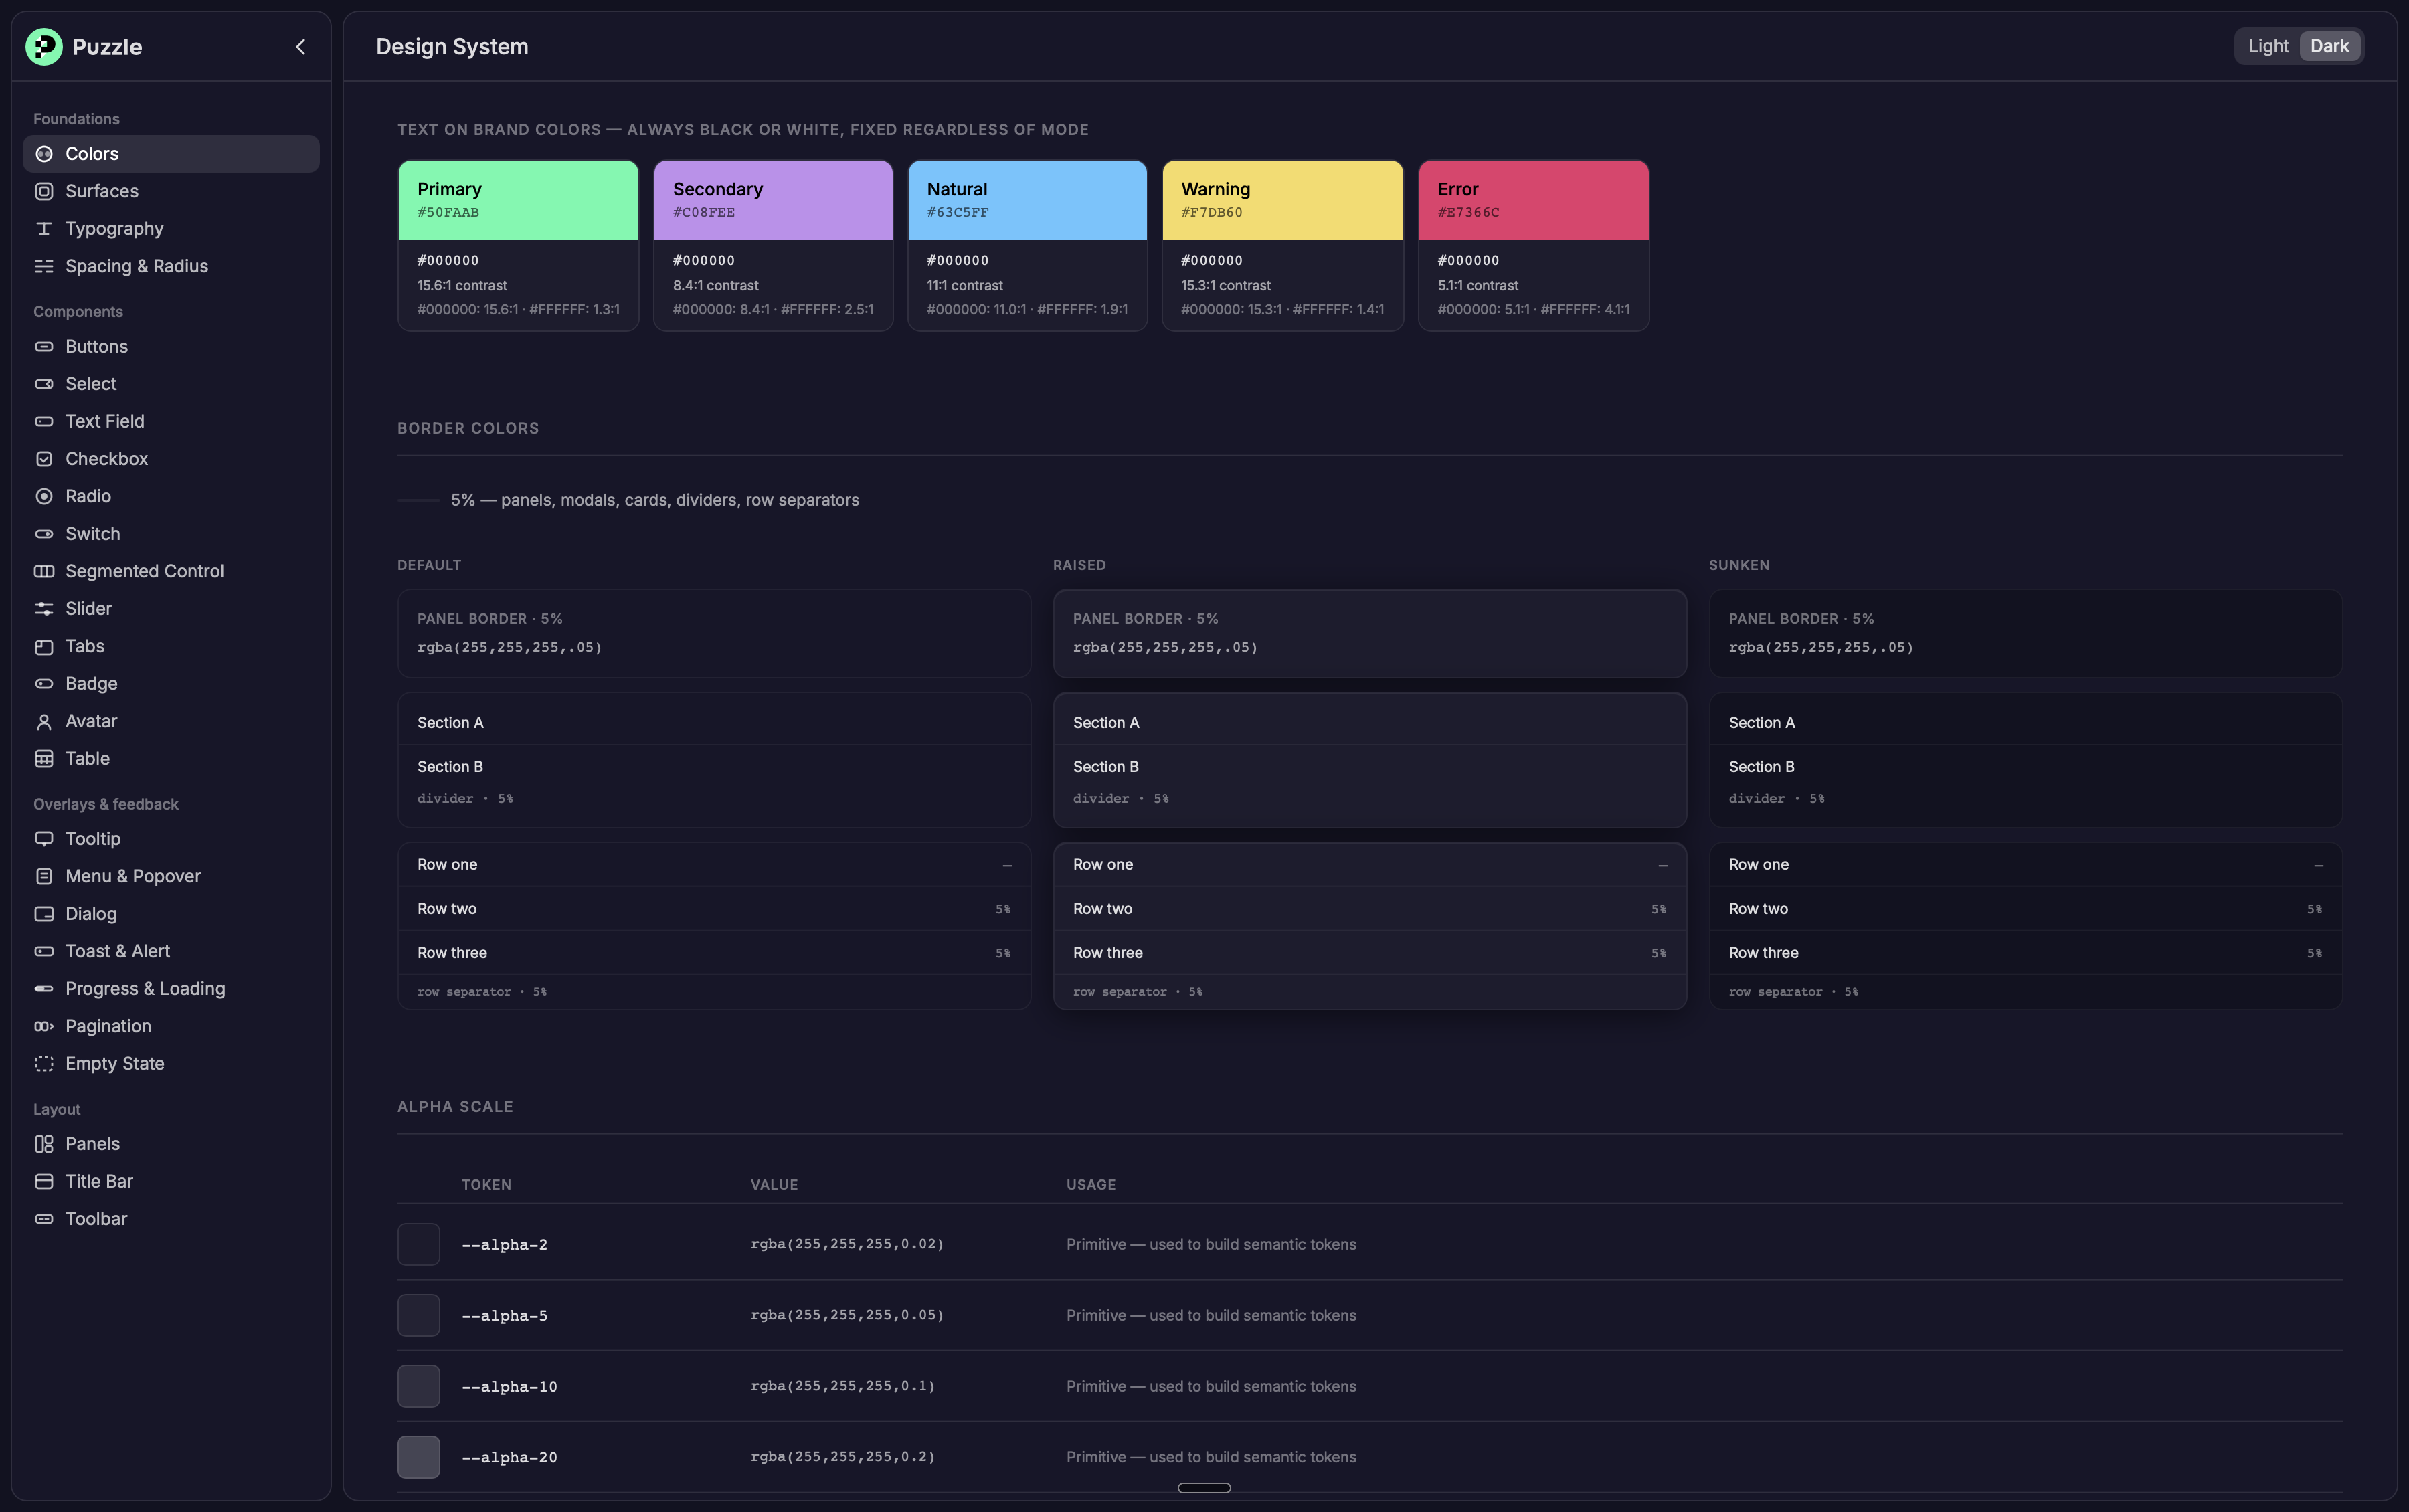
Task: Open Menu & Popover page
Action: point(171,877)
